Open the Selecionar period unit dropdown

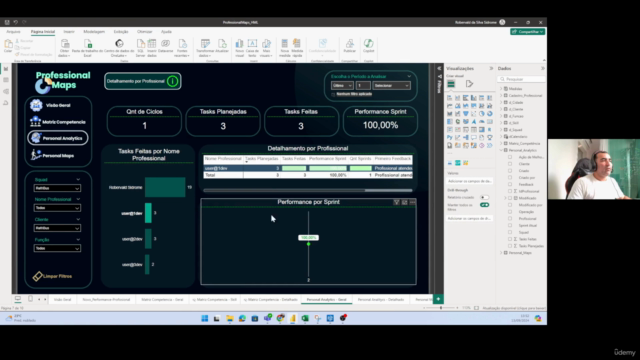[x=391, y=86]
